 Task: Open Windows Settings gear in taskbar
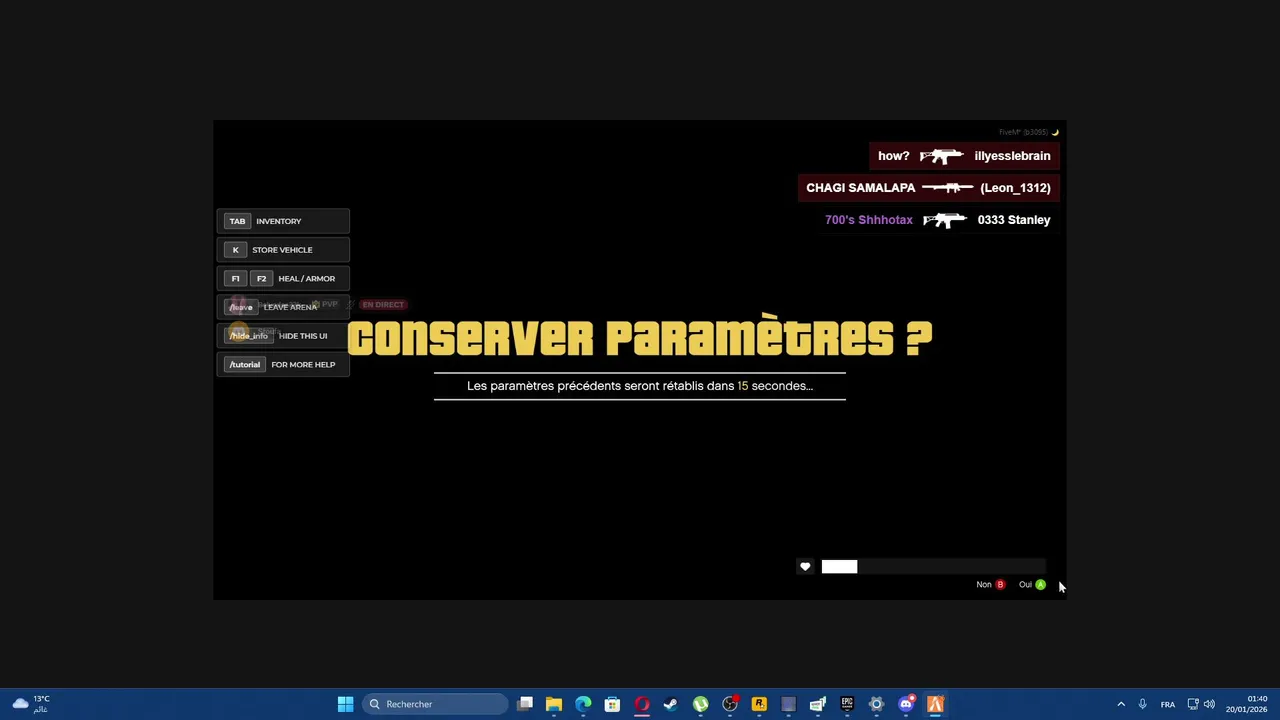coord(876,704)
